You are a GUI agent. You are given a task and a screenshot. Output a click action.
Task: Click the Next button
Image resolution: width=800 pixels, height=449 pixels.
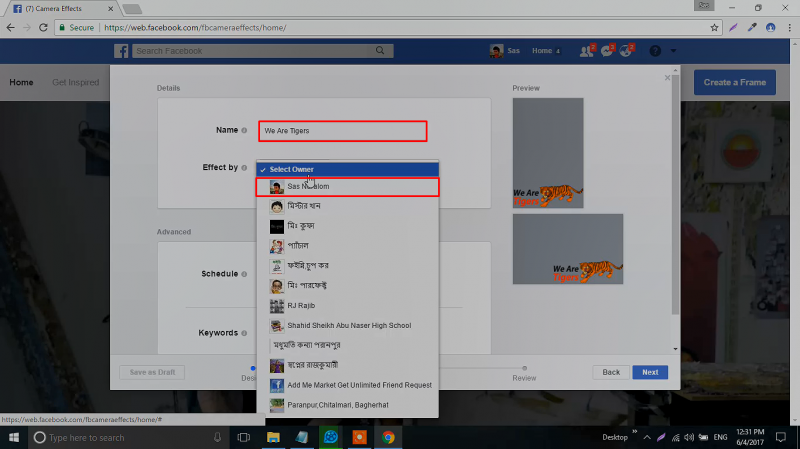[650, 372]
